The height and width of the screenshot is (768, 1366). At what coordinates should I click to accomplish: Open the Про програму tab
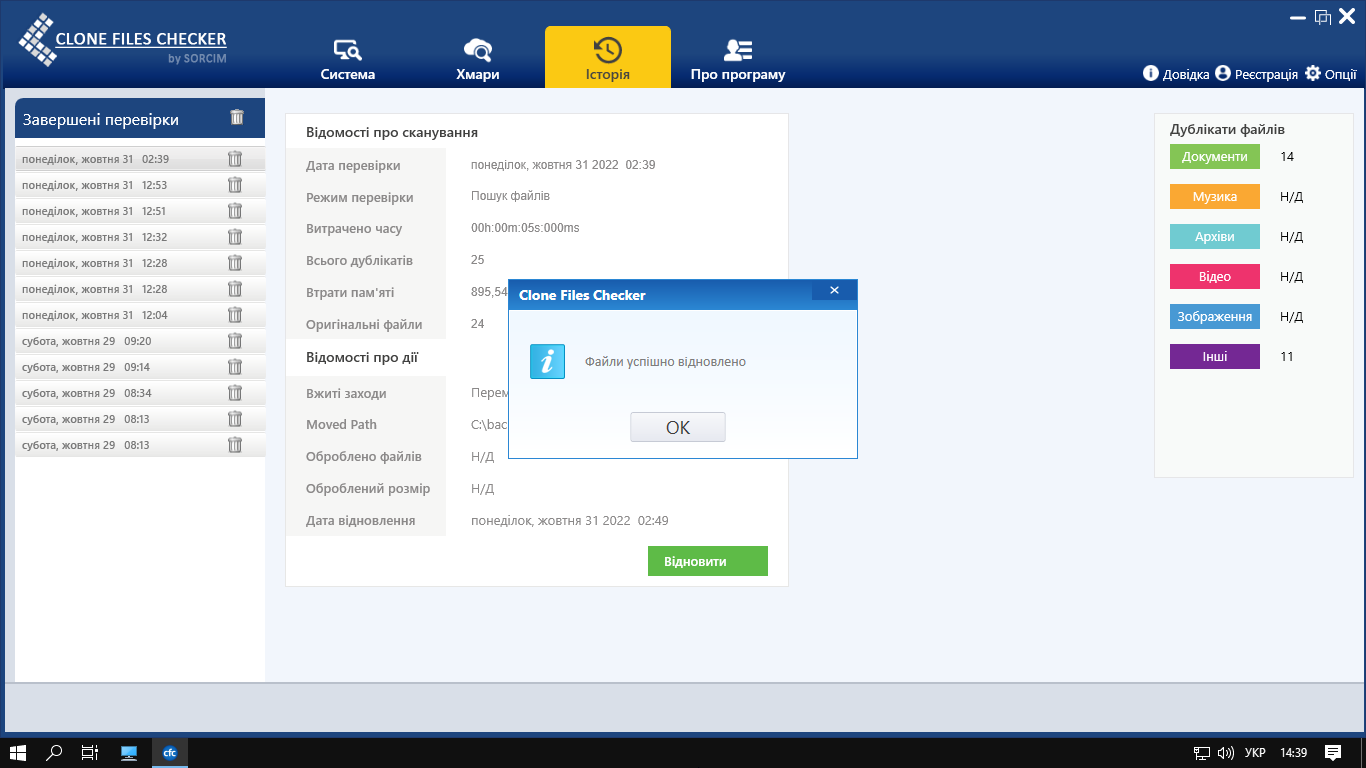click(x=738, y=60)
